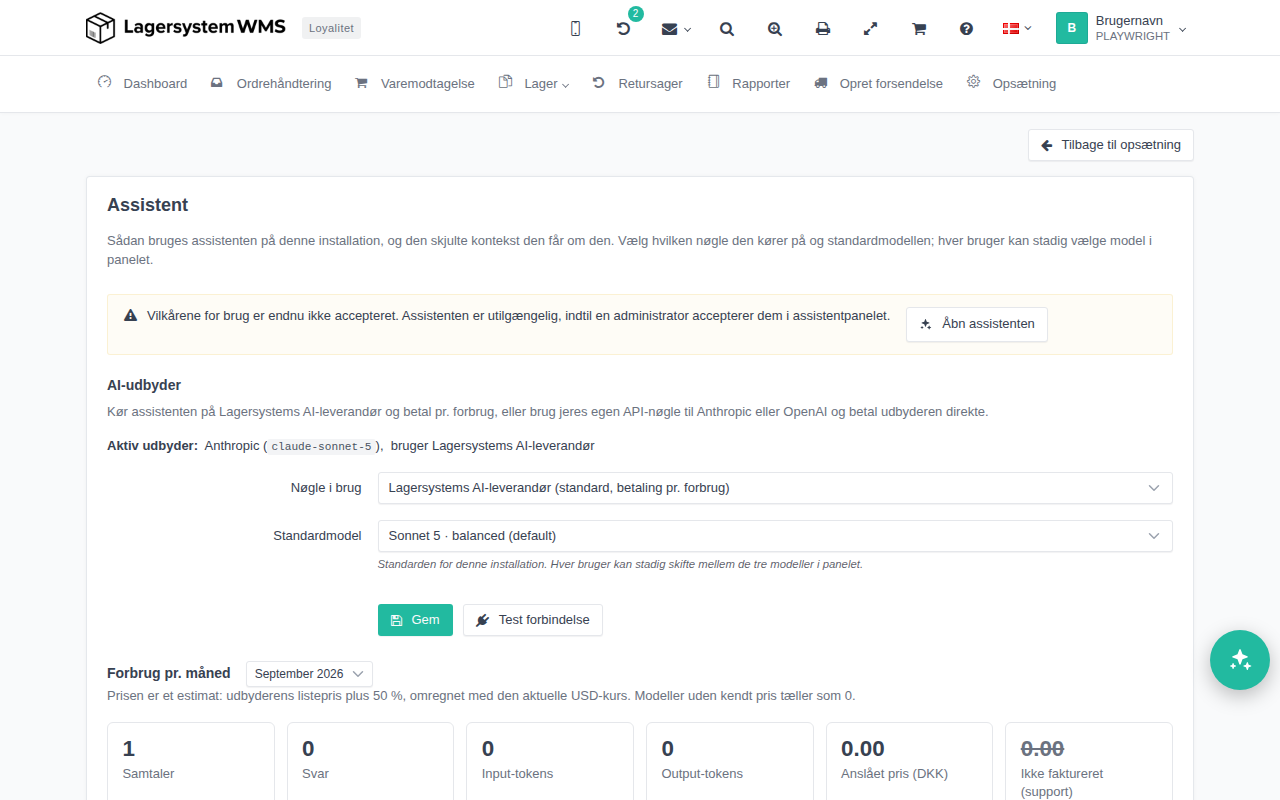1280x800 pixels.
Task: Click the Anslået pris (DKK) card
Action: [x=910, y=761]
